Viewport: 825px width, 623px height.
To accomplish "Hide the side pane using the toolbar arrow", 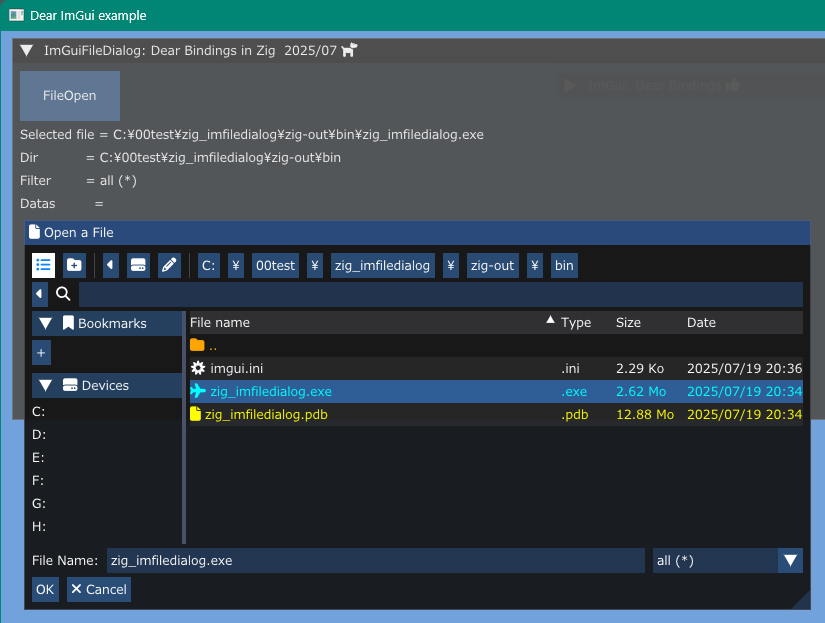I will tap(110, 265).
